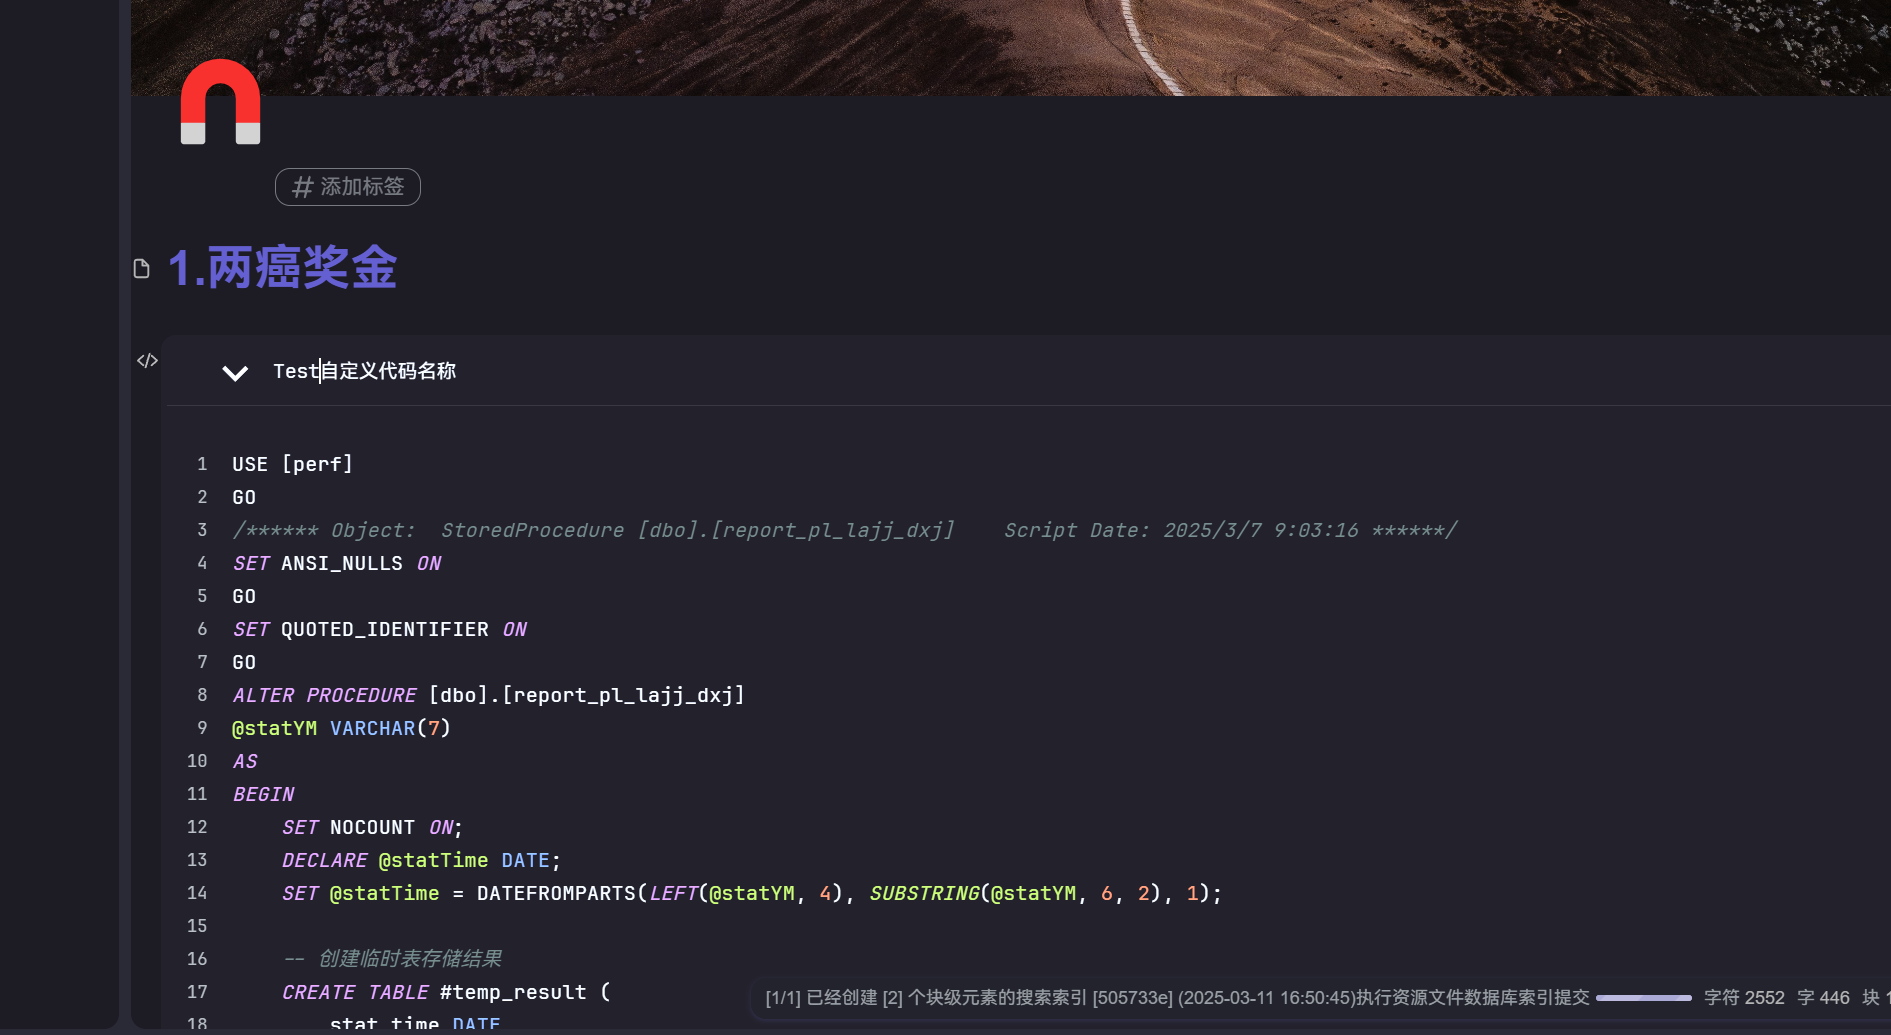Click the BEGIN keyword on line 11
Screen dimensions: 1891x1035
coord(264,794)
